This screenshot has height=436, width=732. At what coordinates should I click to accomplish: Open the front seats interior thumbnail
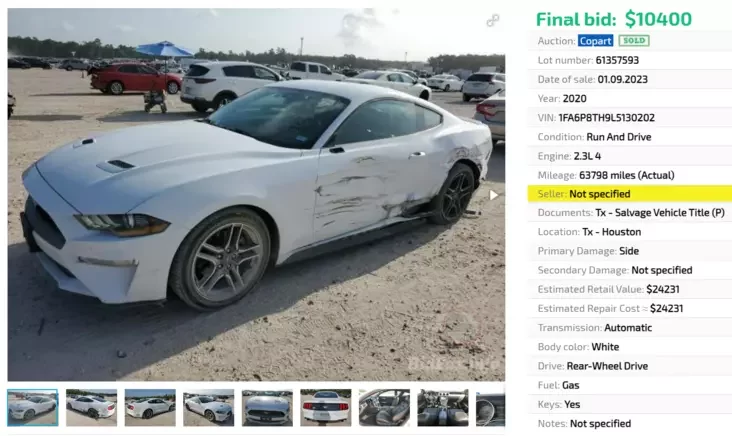click(384, 408)
